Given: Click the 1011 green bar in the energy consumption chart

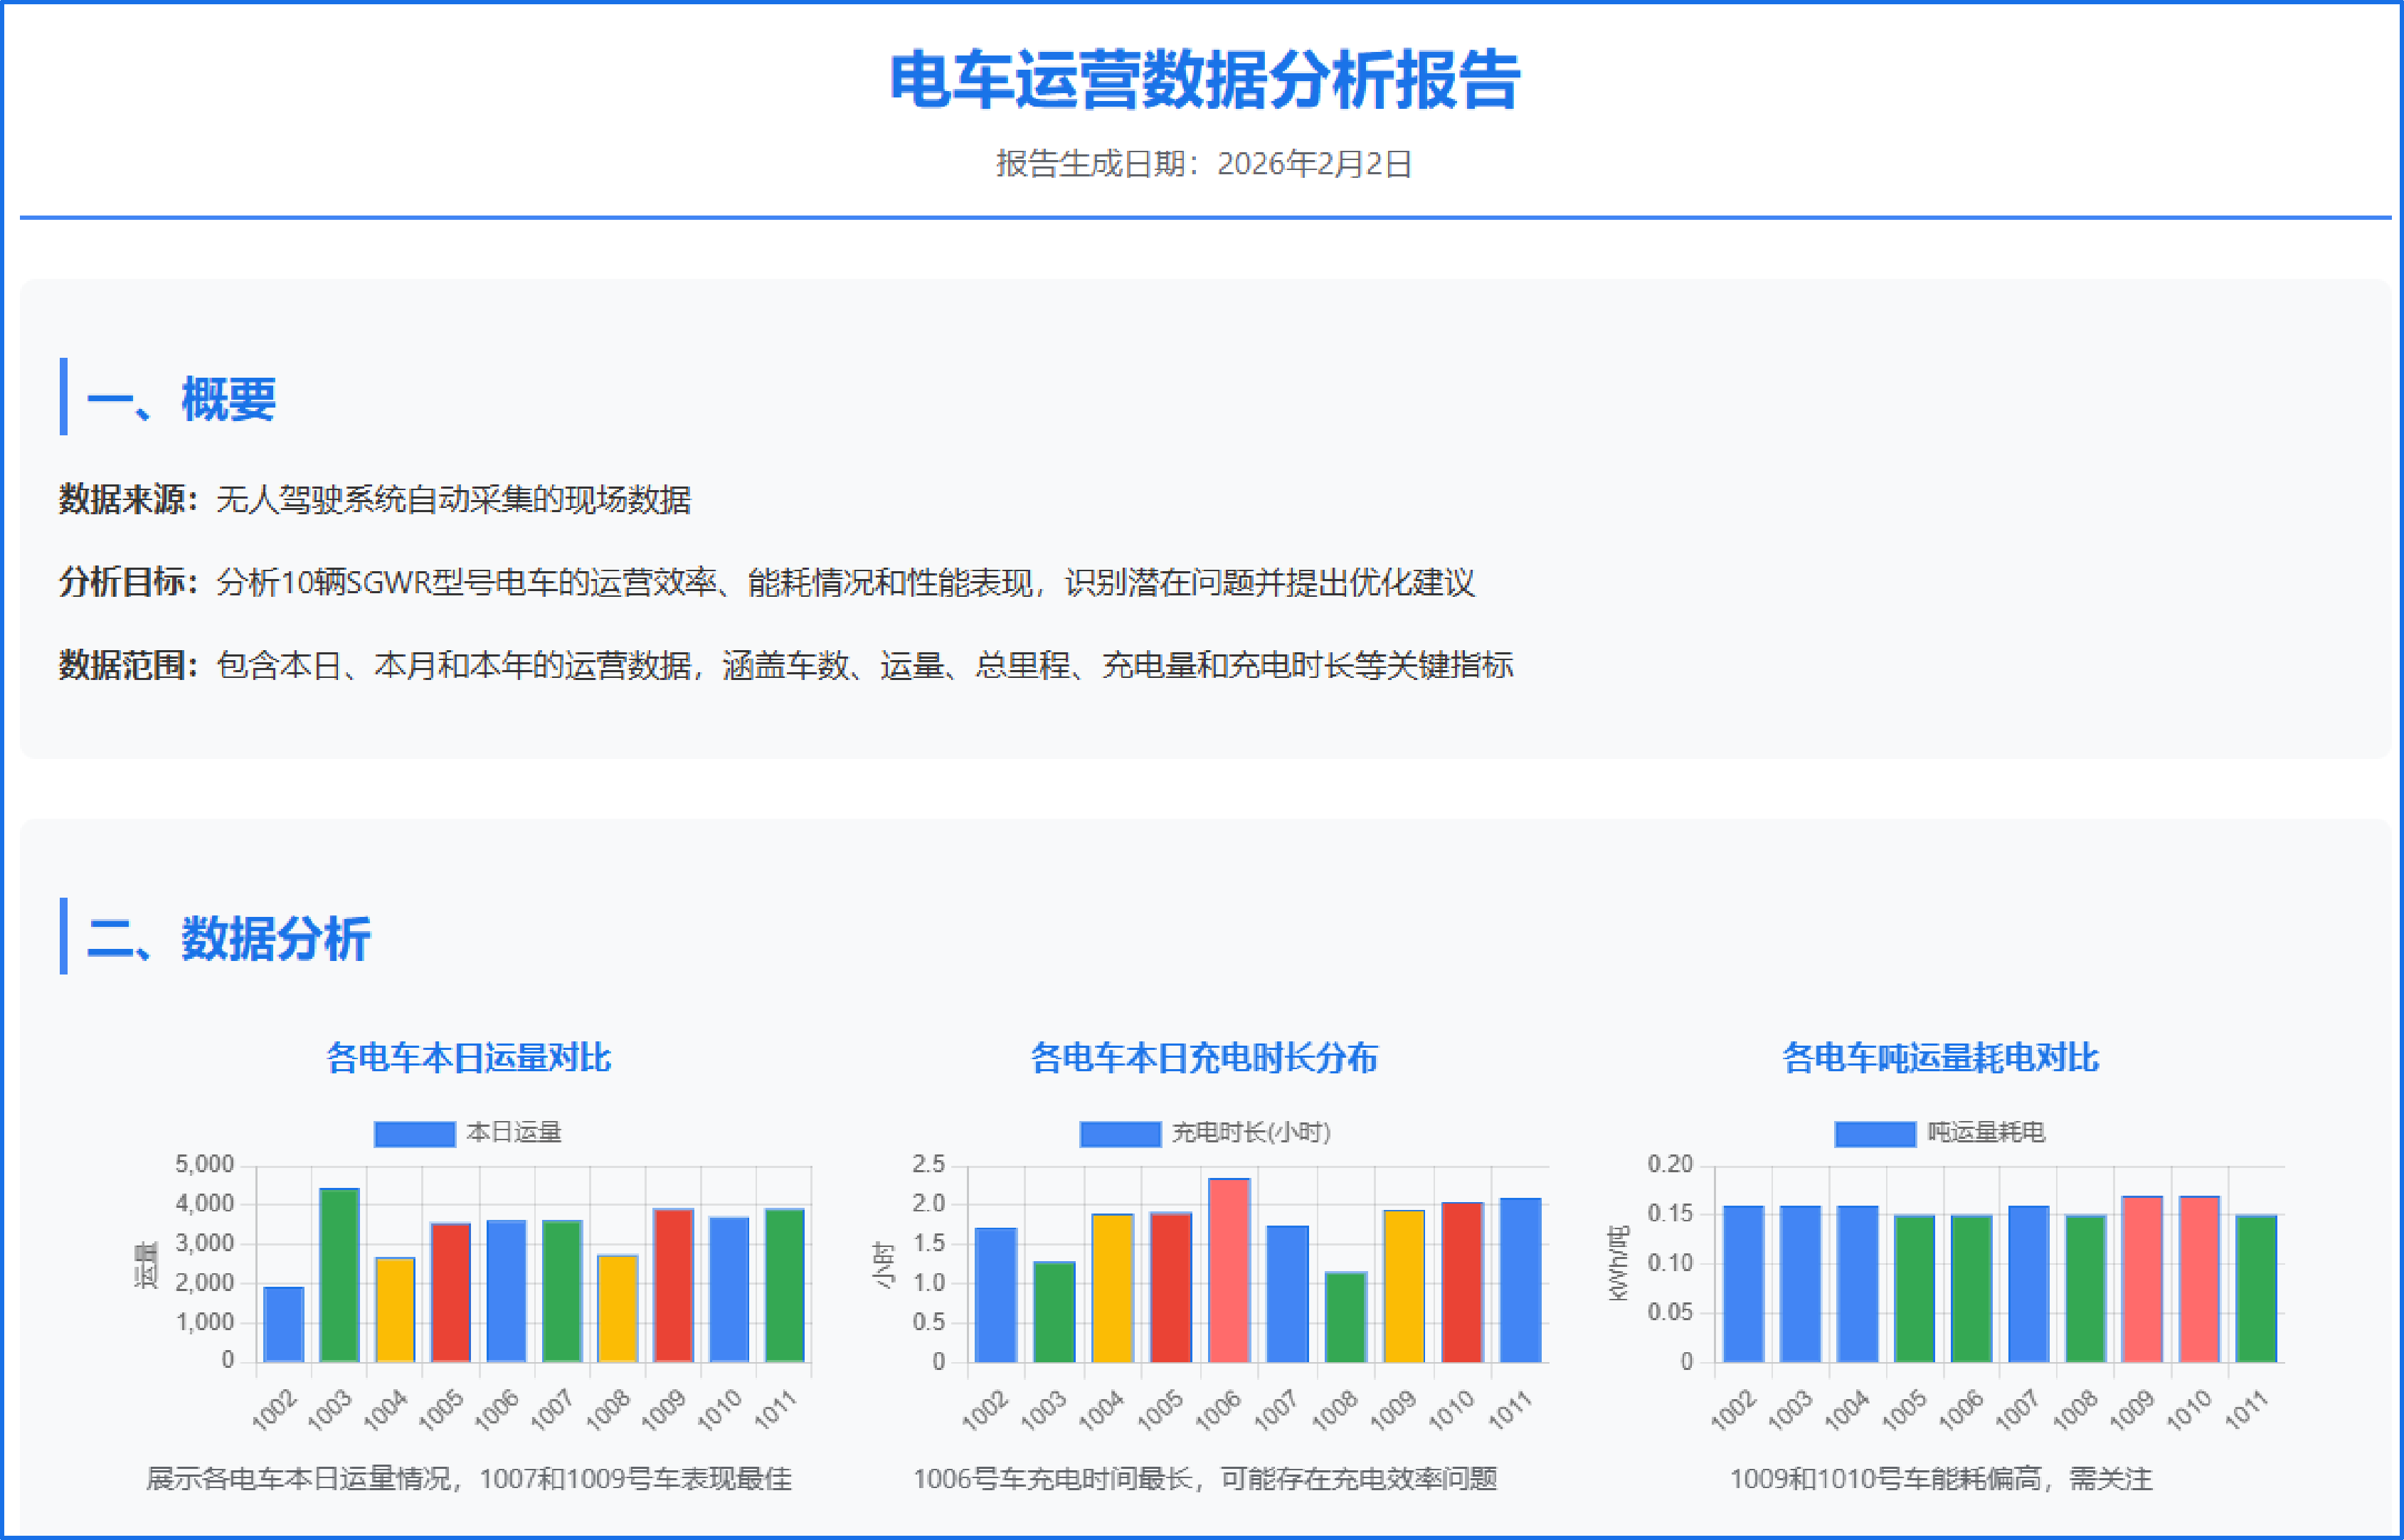Looking at the screenshot, I should pyautogui.click(x=2256, y=1288).
